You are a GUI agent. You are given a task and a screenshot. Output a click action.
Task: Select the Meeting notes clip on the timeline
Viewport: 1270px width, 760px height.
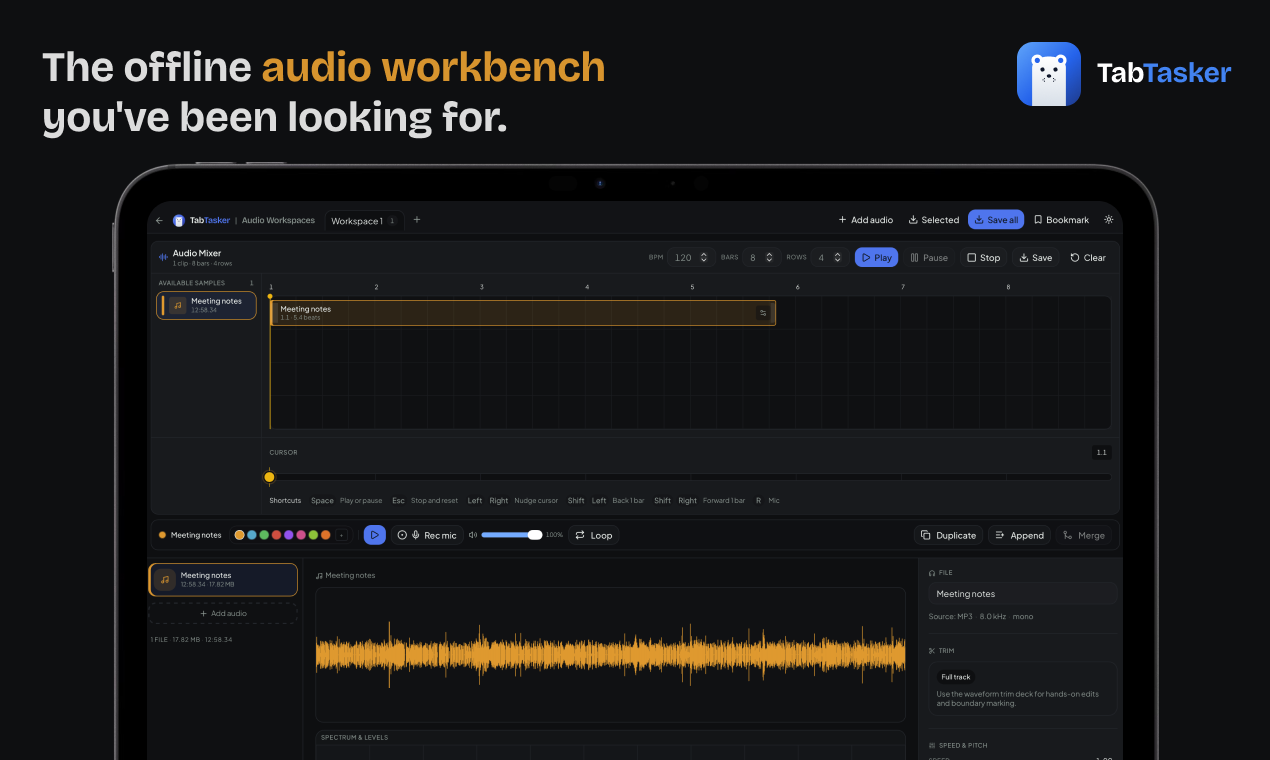tap(523, 313)
